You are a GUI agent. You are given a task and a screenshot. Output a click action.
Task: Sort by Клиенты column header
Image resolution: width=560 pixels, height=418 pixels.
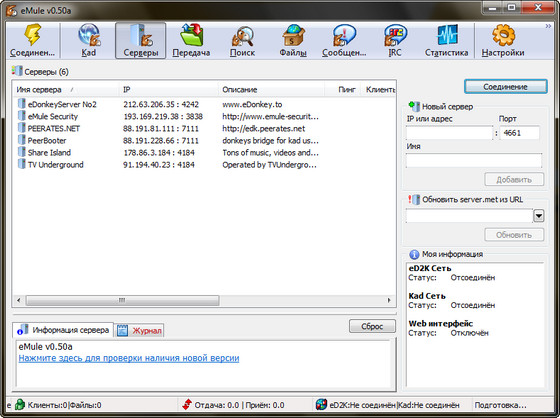379,90
